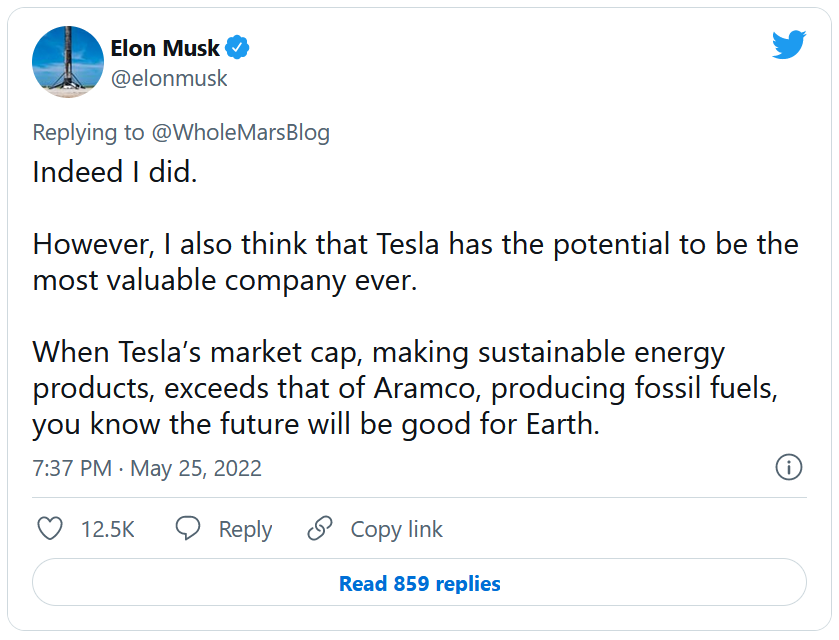Click the "Indeed I did." line
The height and width of the screenshot is (640, 839).
pyautogui.click(x=115, y=172)
